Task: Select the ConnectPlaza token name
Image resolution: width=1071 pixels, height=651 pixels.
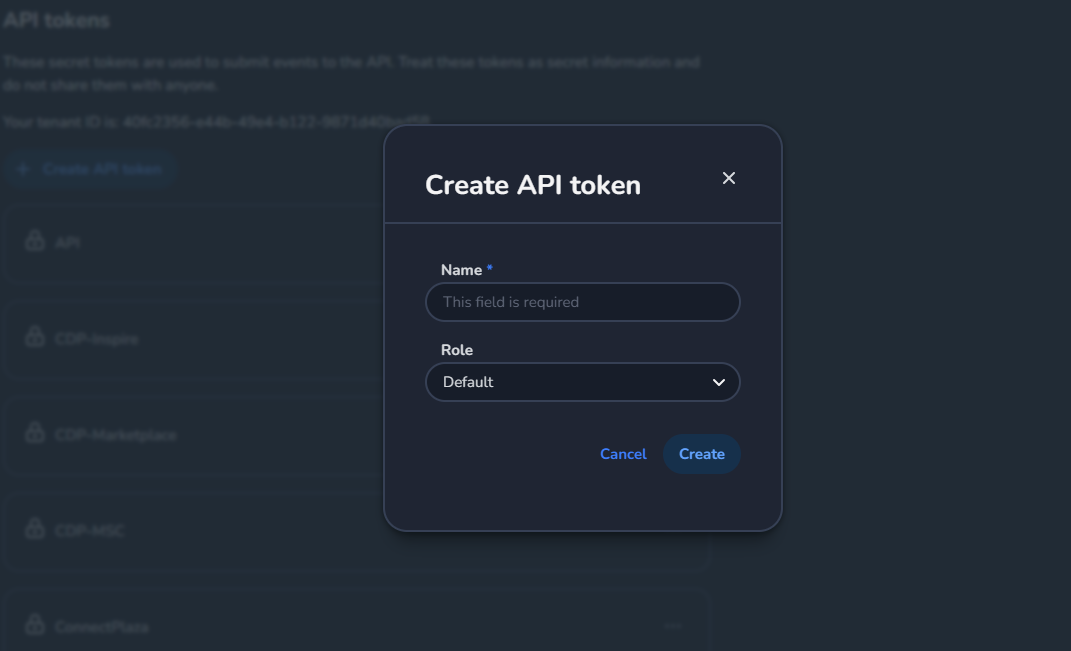Action: tap(101, 627)
